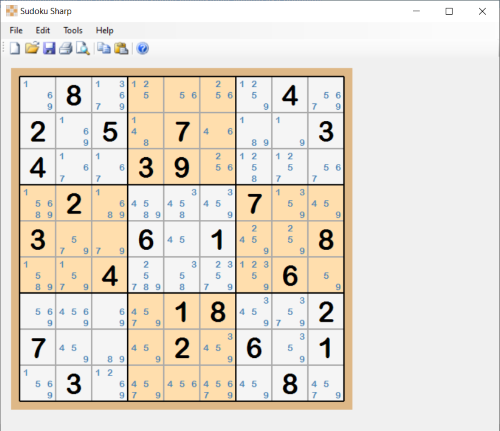
Task: Open Print Preview magnifier icon
Action: [83, 48]
